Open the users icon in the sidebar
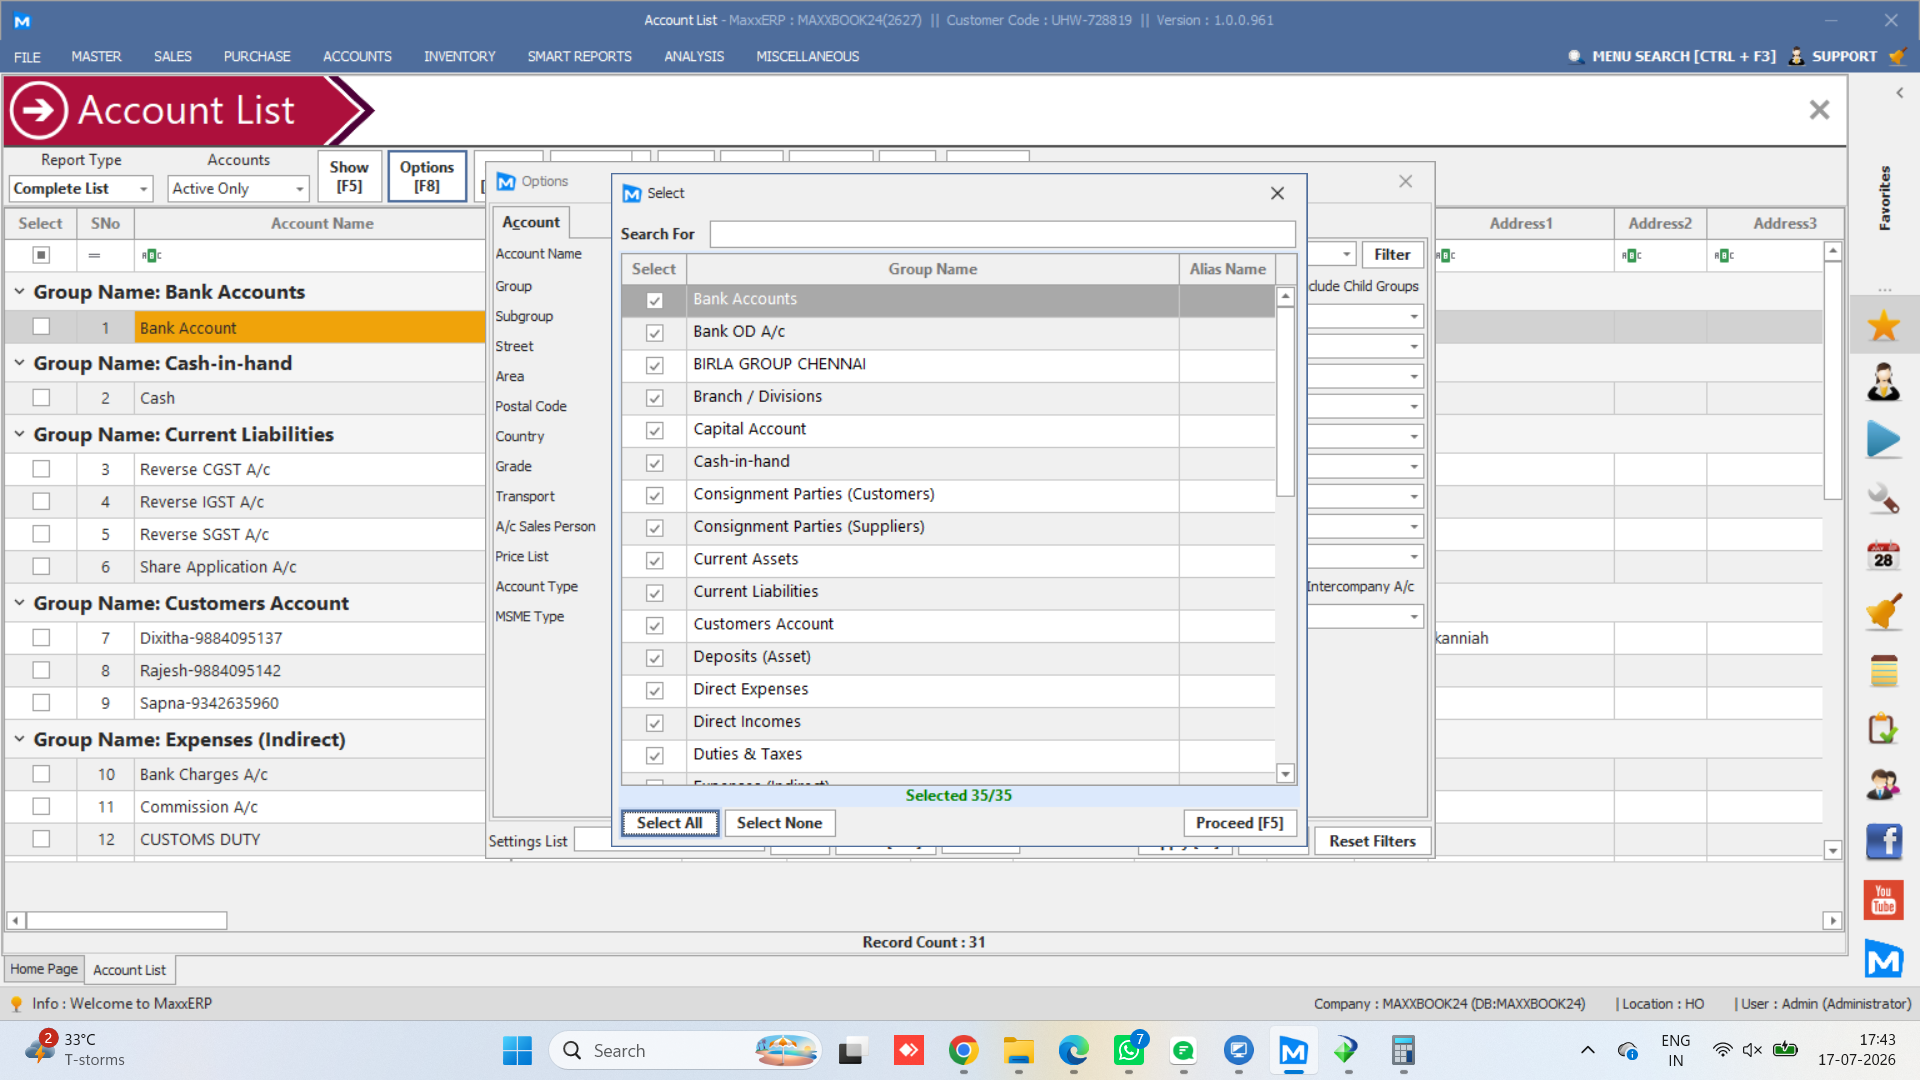Image resolution: width=1920 pixels, height=1080 pixels. 1883,785
